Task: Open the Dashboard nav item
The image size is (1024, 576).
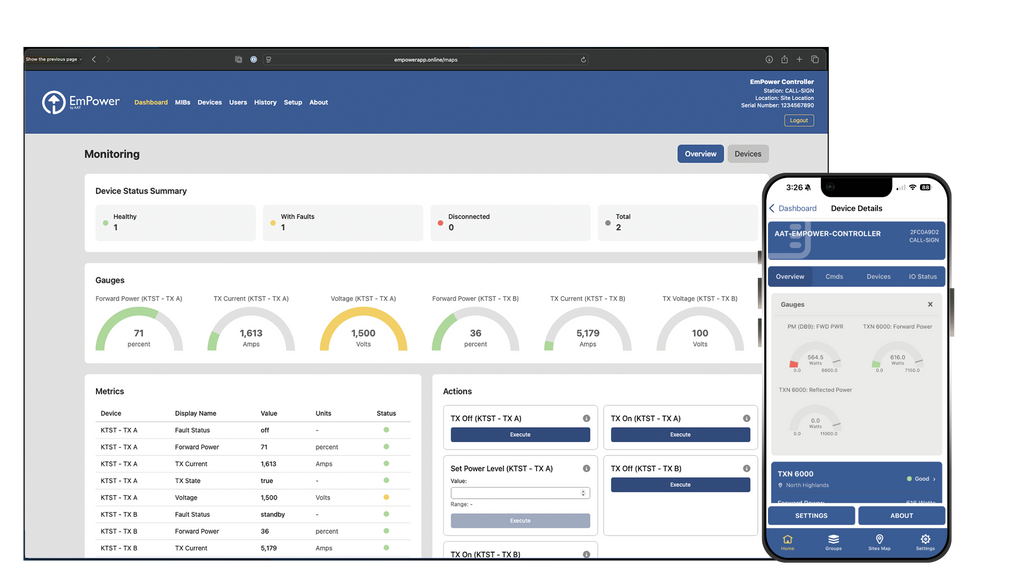Action: [151, 103]
